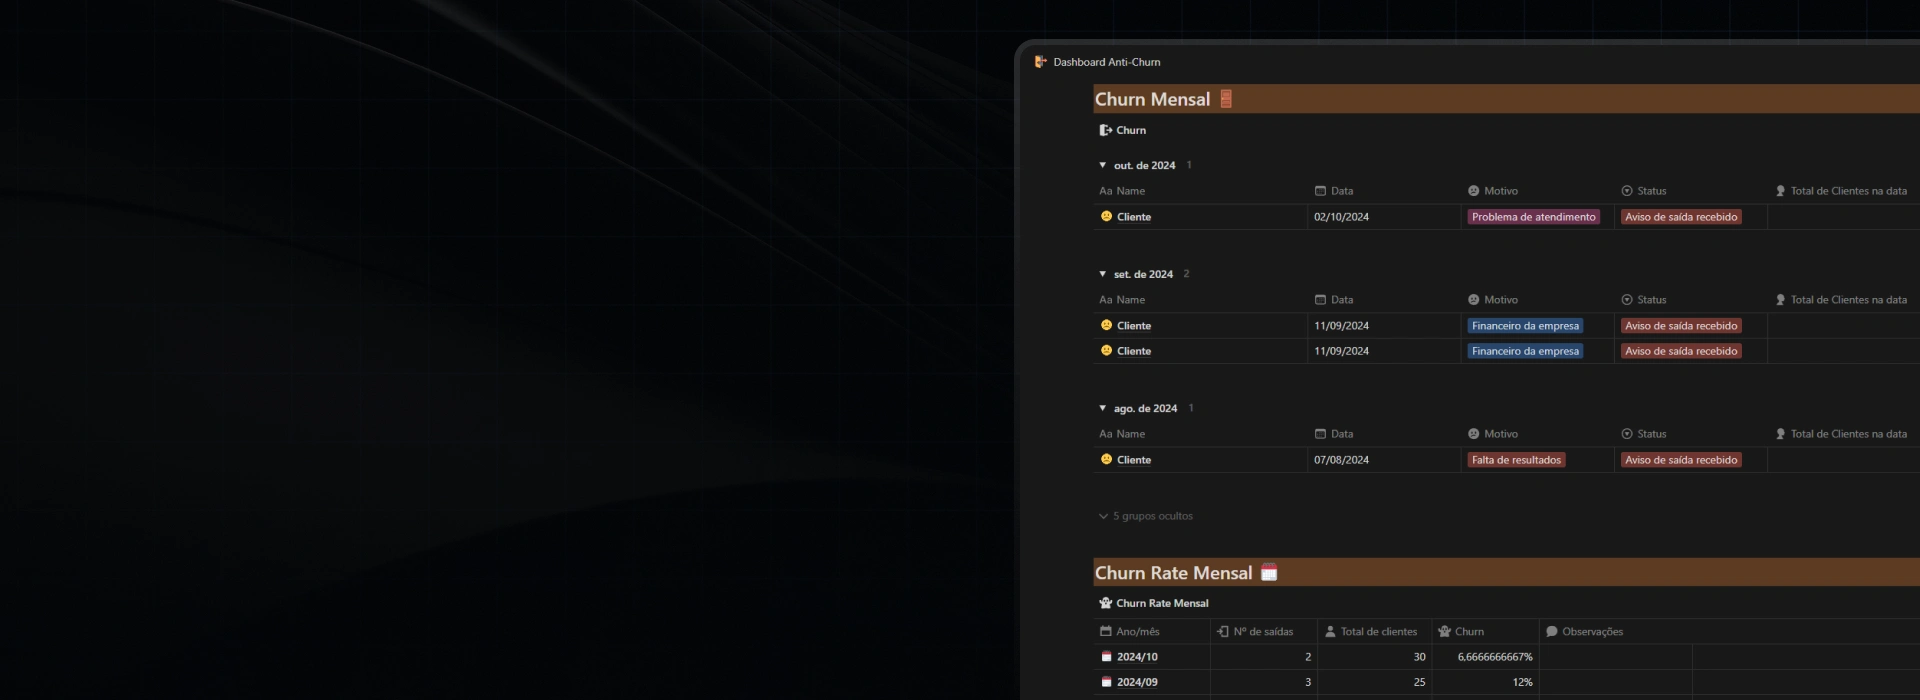
Task: Click the 12% churn value
Action: pos(1522,682)
